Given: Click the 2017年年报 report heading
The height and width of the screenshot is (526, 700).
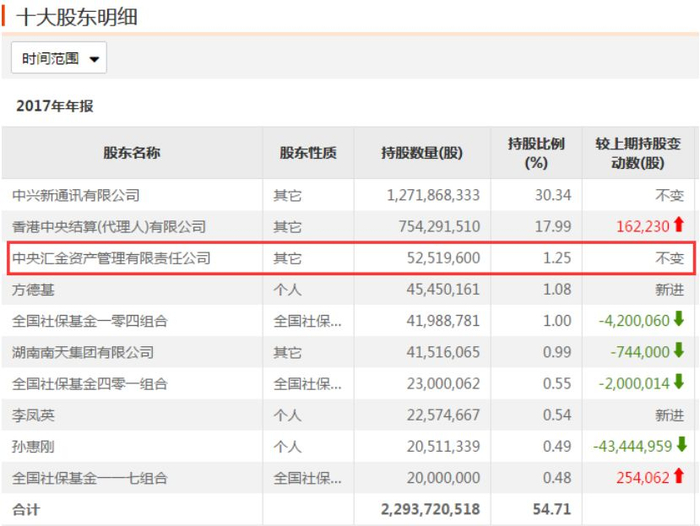Looking at the screenshot, I should (x=55, y=106).
